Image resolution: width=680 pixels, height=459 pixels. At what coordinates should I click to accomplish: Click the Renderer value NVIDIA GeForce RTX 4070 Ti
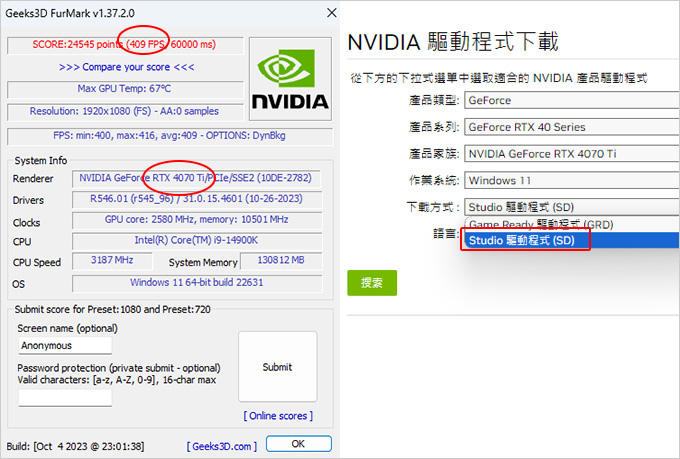(196, 178)
